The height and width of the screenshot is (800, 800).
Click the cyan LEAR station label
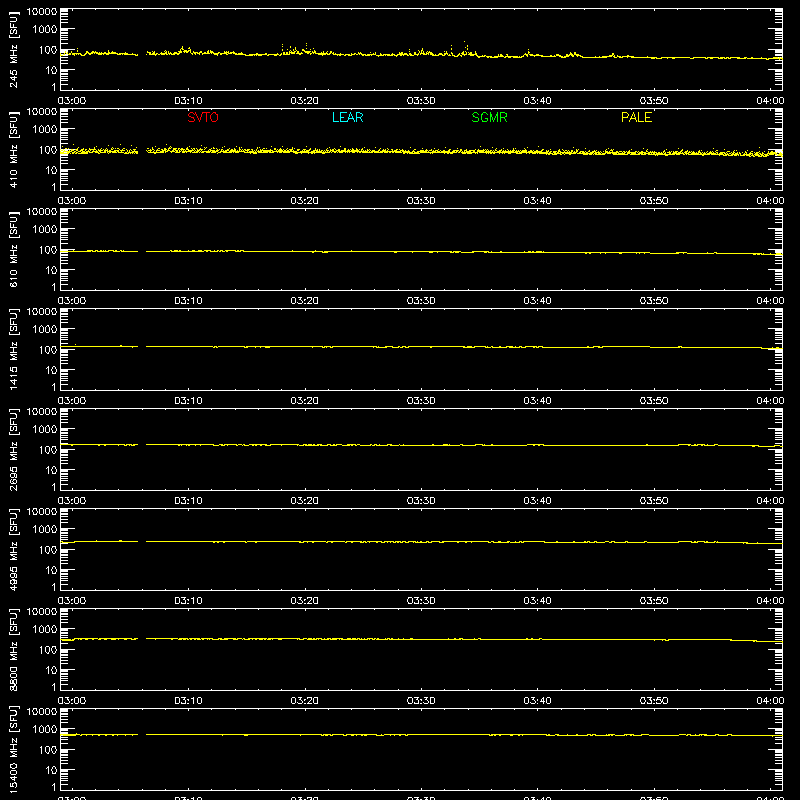point(347,117)
